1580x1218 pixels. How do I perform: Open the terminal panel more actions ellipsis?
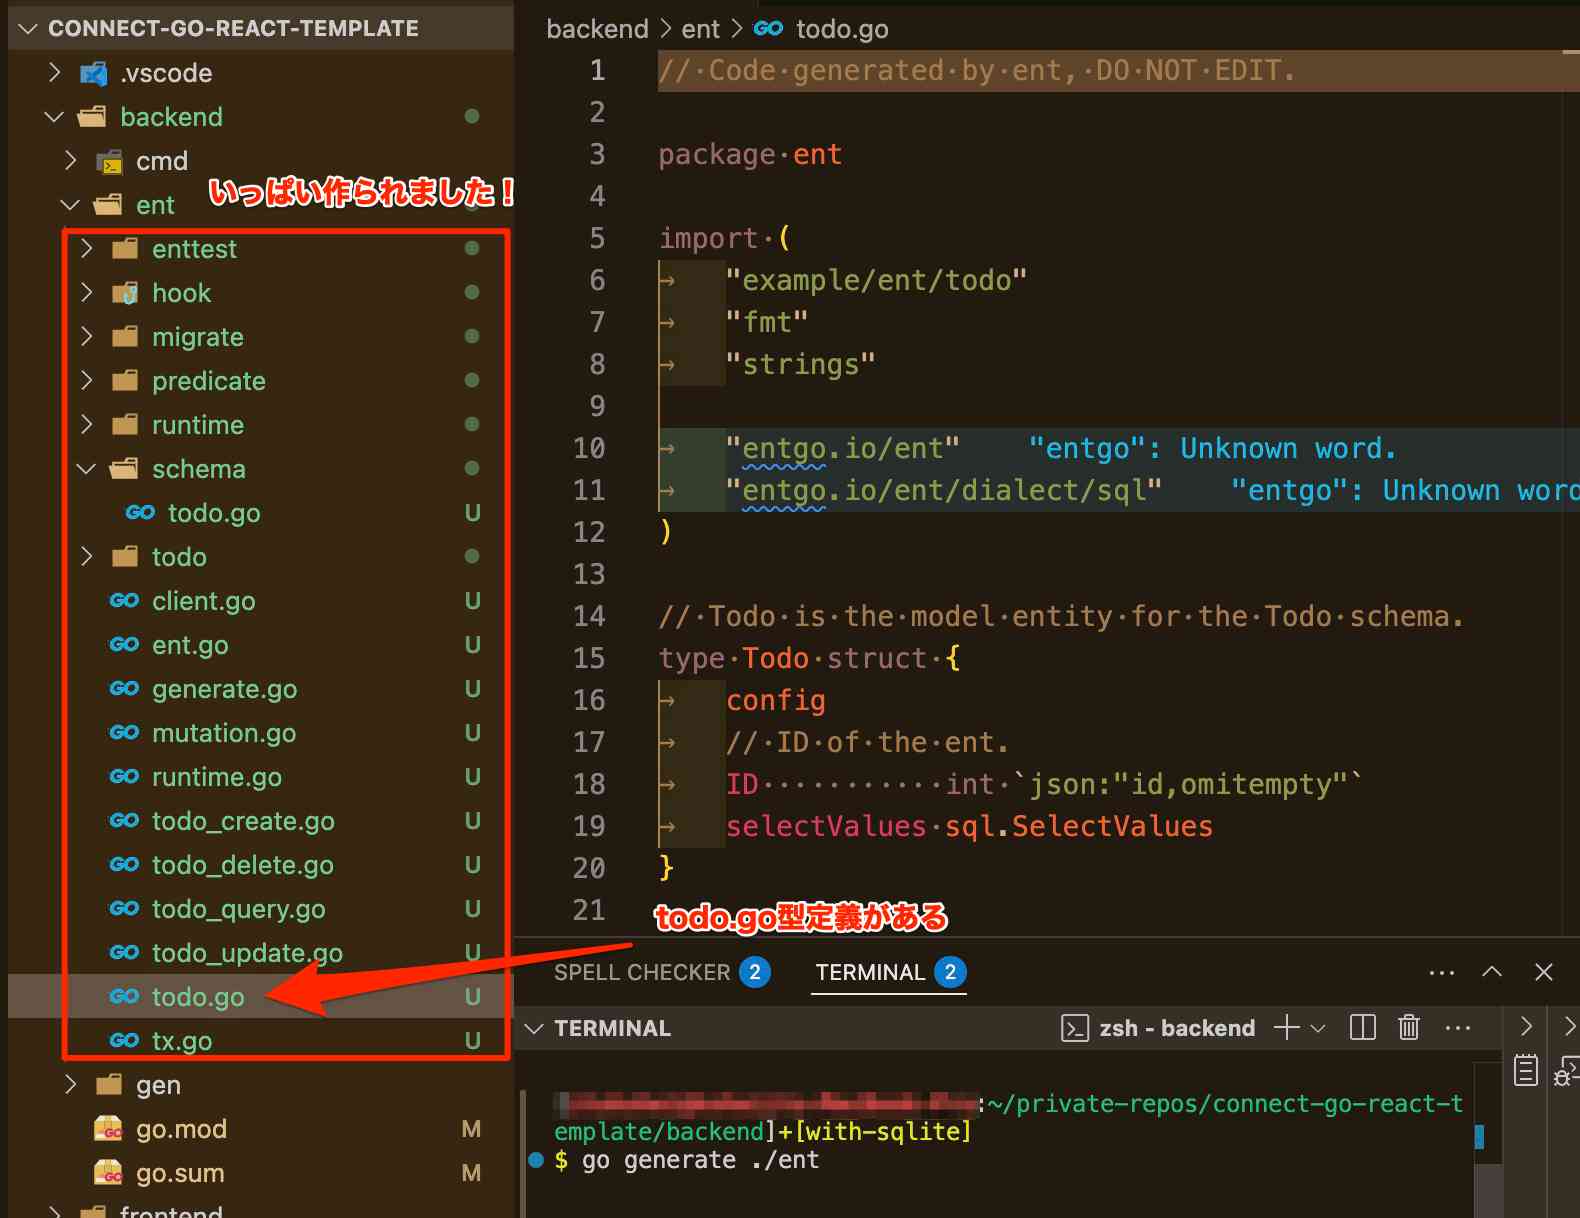point(1458,1028)
